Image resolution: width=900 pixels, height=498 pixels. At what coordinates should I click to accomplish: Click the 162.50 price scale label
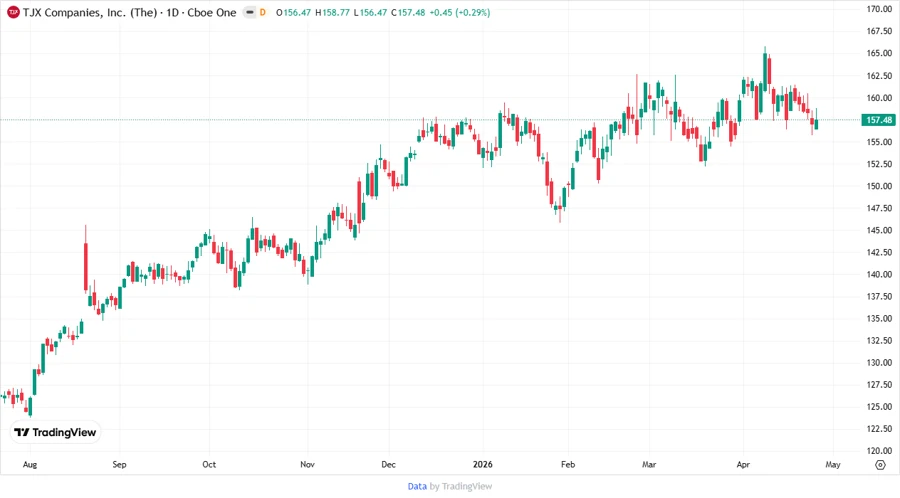coord(879,76)
